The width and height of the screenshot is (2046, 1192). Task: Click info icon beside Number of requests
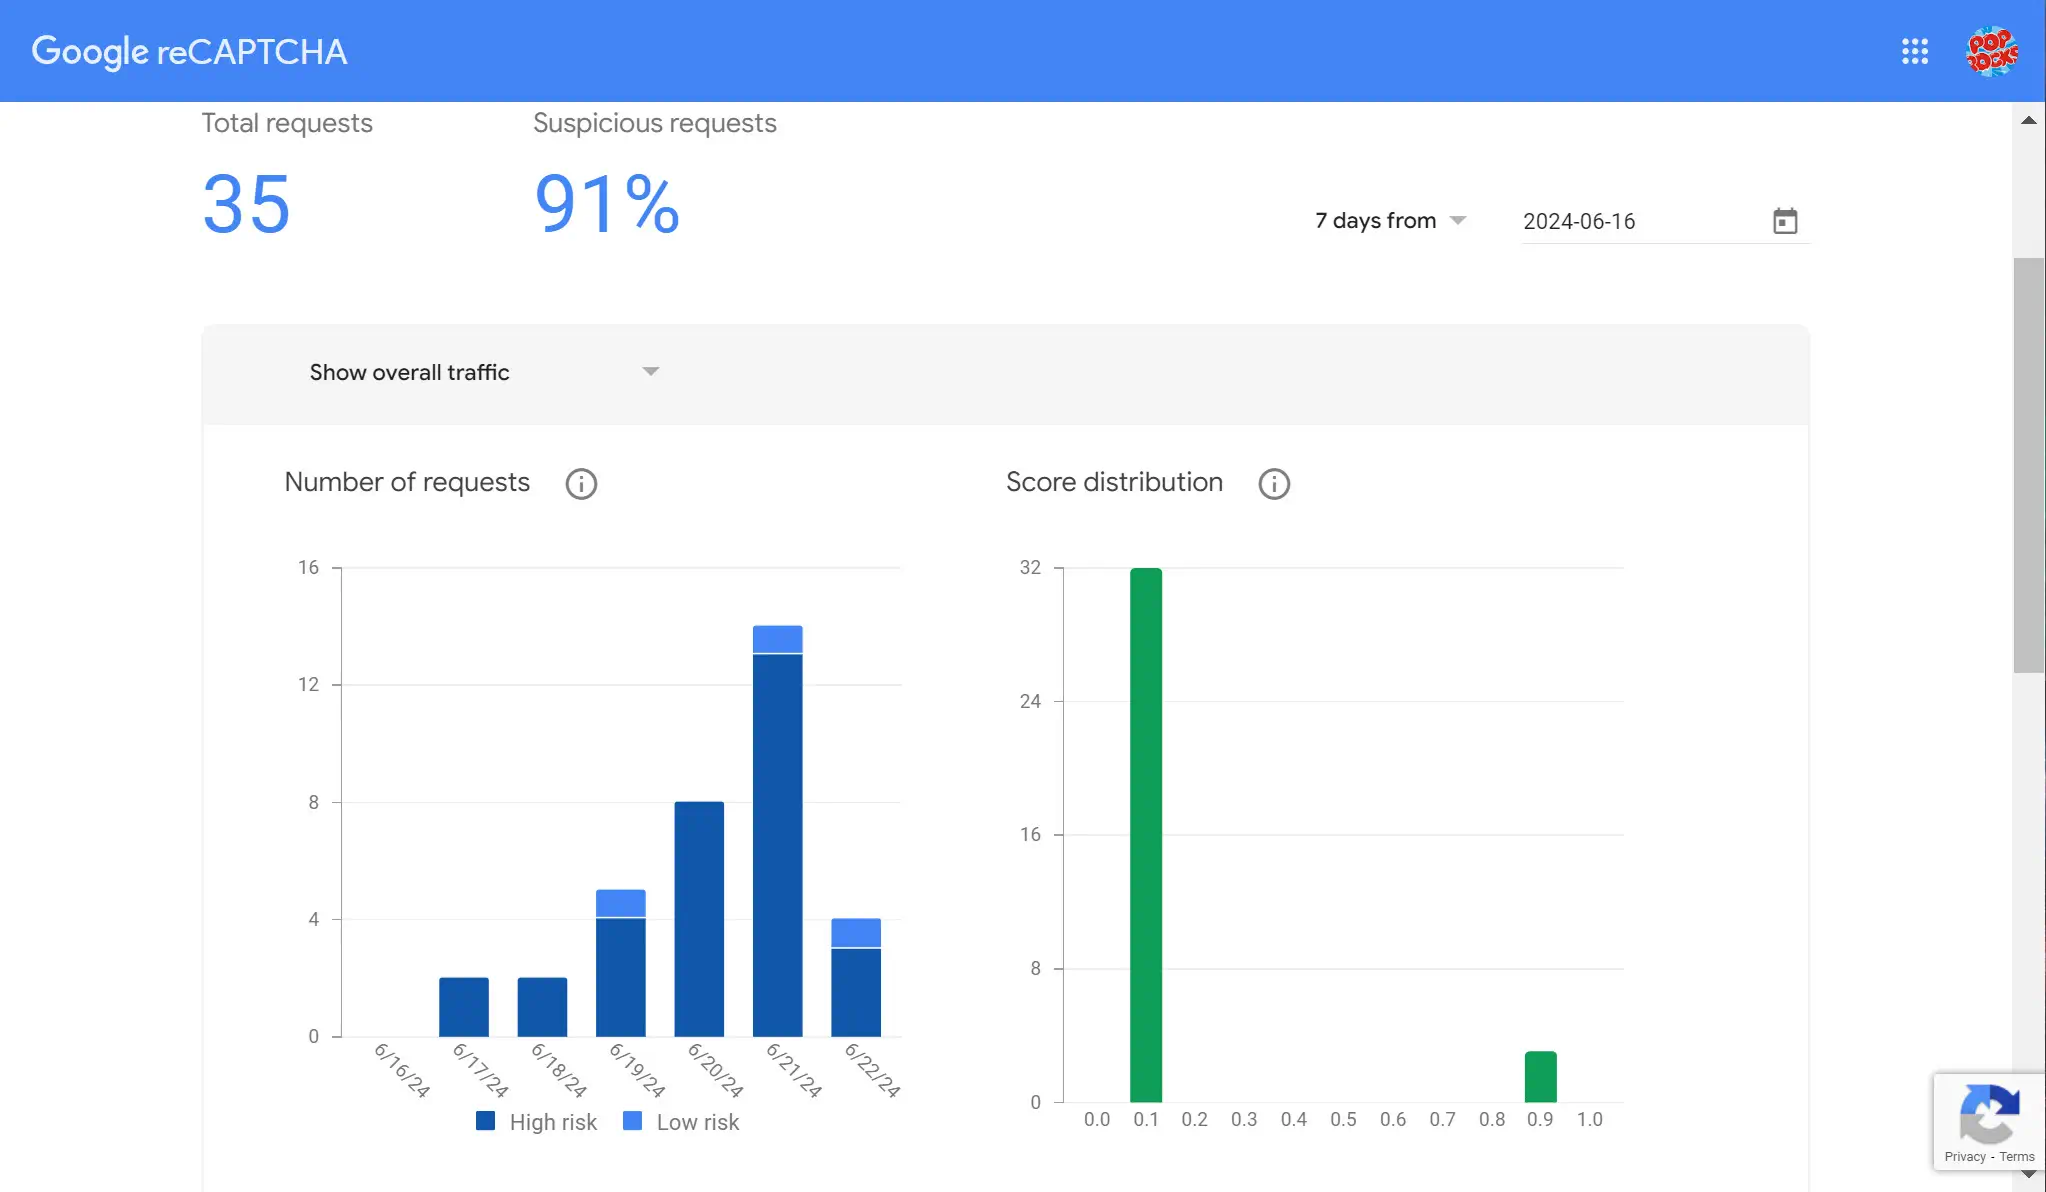pos(581,484)
